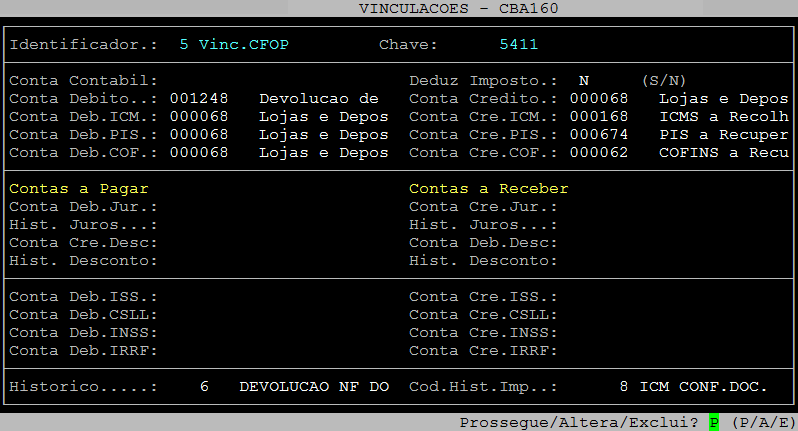The width and height of the screenshot is (798, 431).
Task: Click the Conta Debito code 001248
Action: point(199,98)
